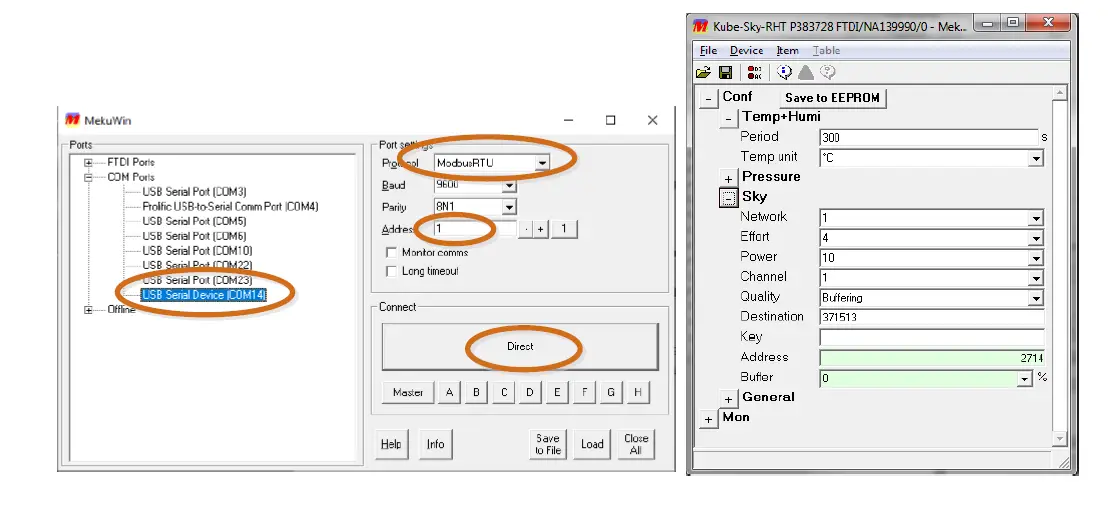Open the Device menu
The image size is (1119, 507).
(x=746, y=51)
